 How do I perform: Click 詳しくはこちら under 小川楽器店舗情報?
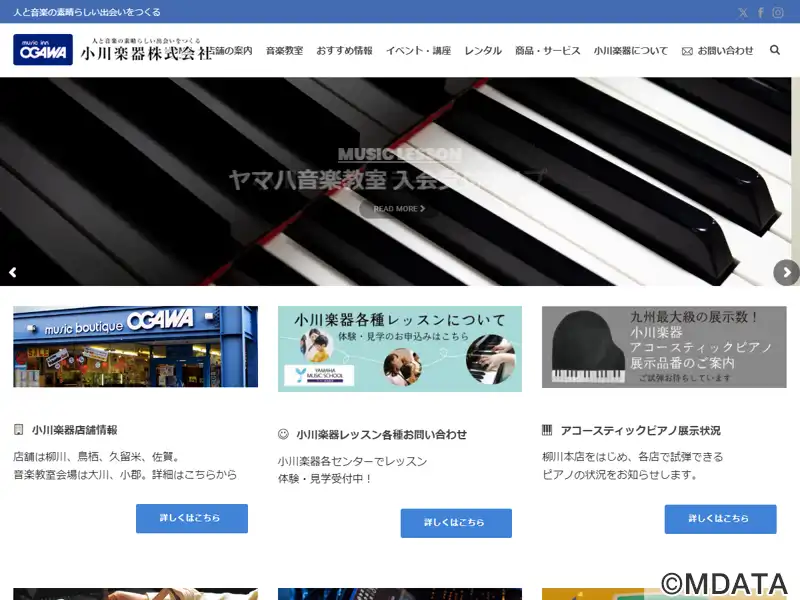(x=191, y=518)
